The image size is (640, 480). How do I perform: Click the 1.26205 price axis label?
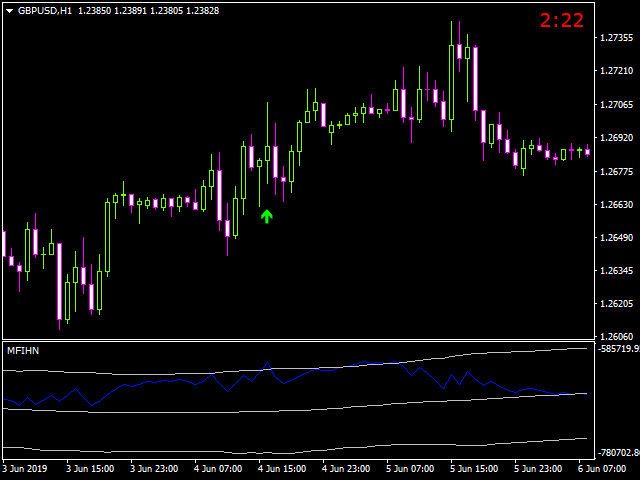[617, 304]
